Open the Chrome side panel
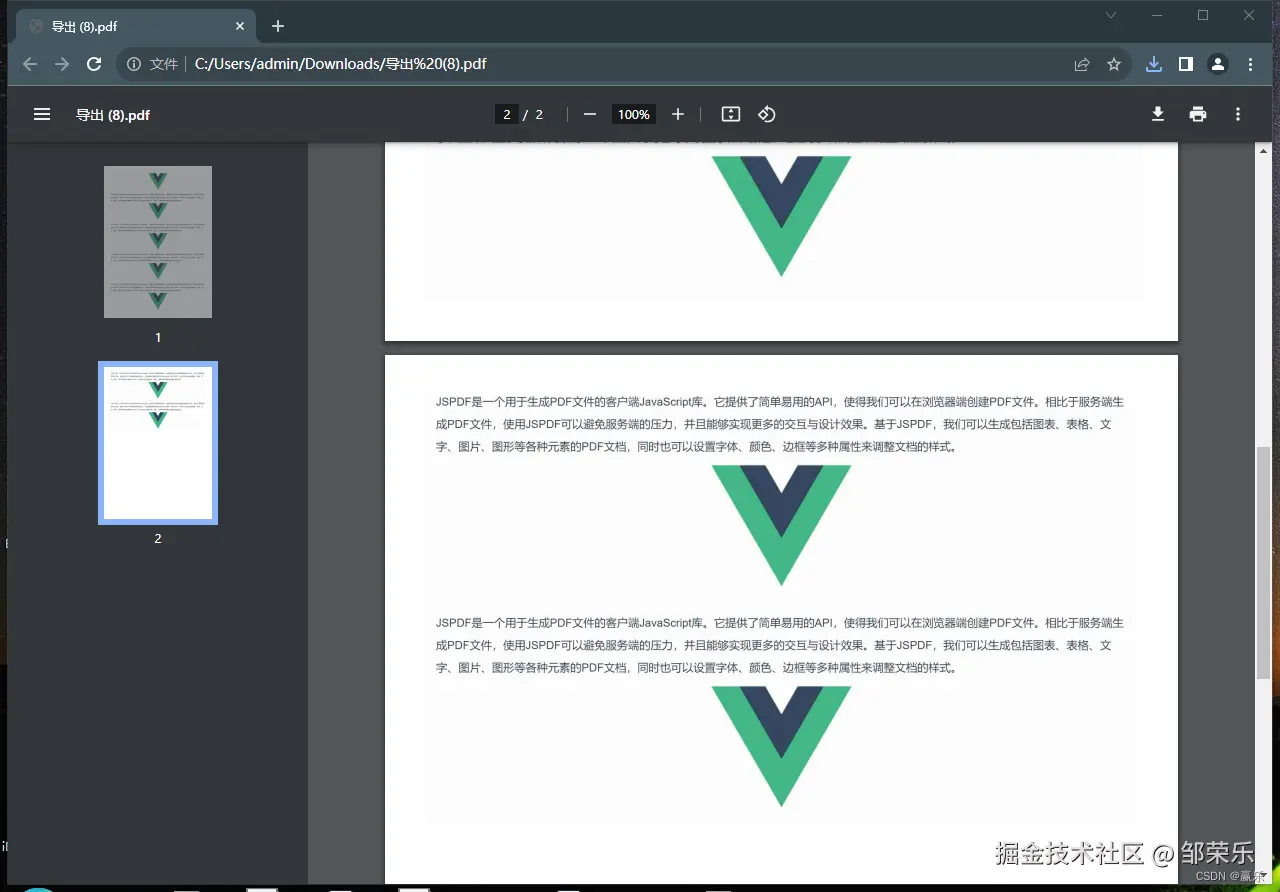 [x=1185, y=64]
